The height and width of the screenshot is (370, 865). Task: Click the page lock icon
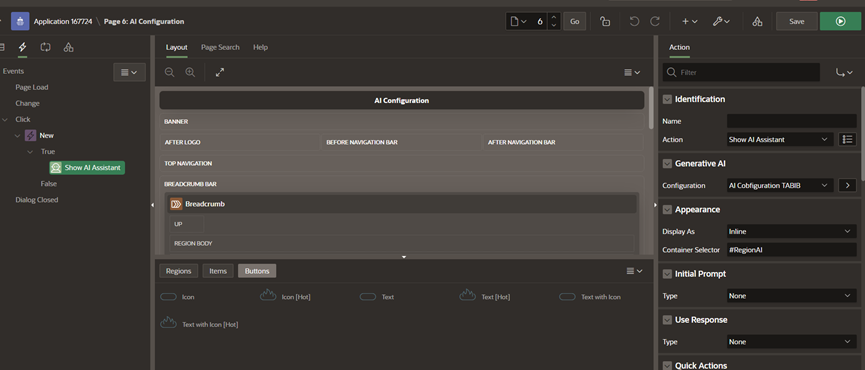click(605, 22)
